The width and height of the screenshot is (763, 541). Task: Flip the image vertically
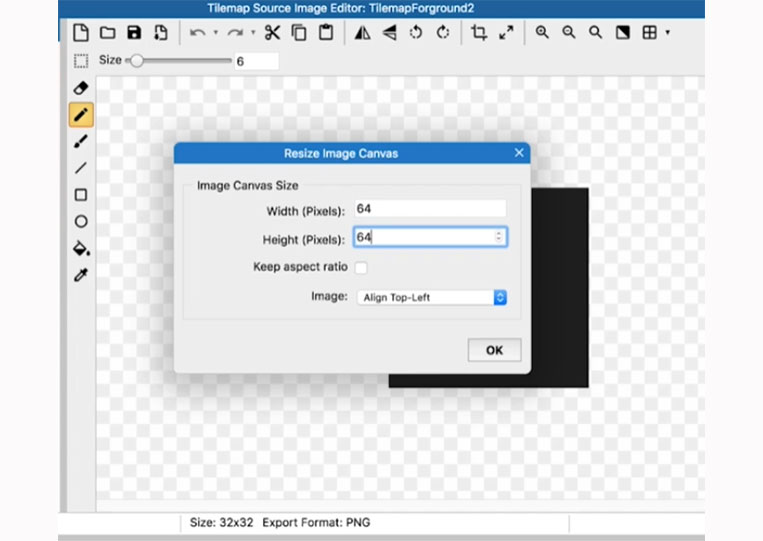click(389, 33)
